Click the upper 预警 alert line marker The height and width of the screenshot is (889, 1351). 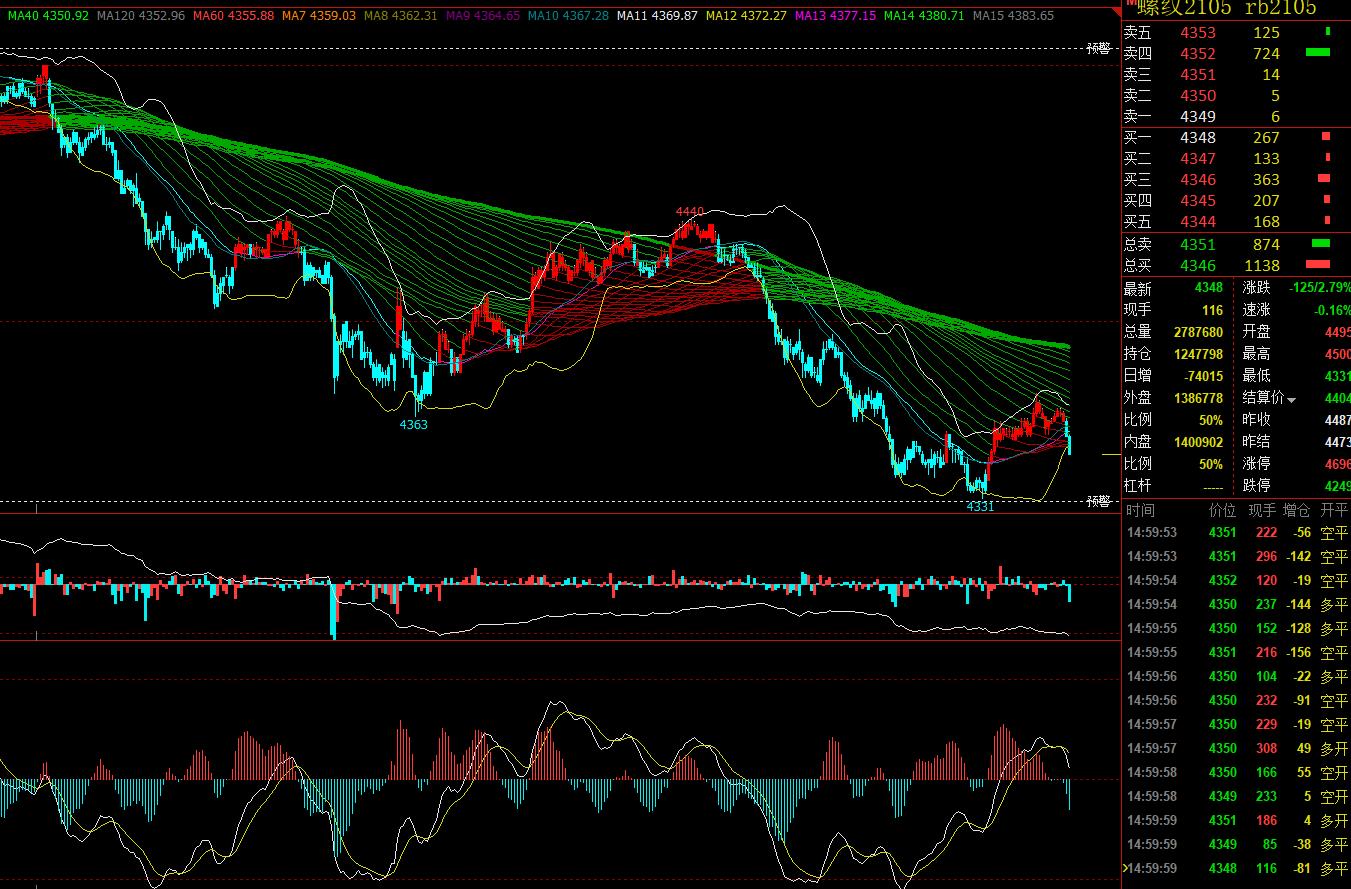pos(1099,48)
